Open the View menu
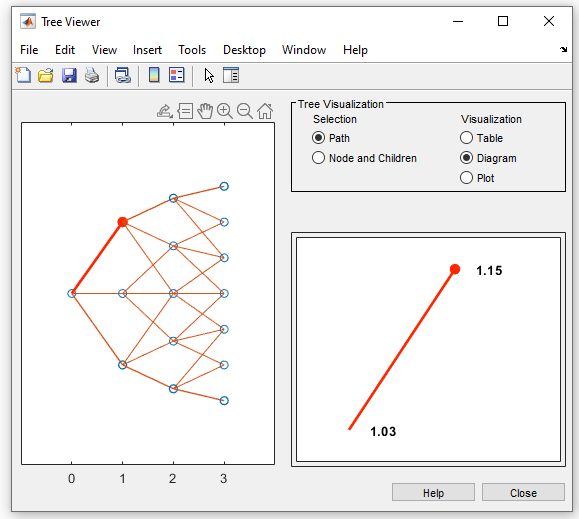The image size is (579, 519). point(105,50)
